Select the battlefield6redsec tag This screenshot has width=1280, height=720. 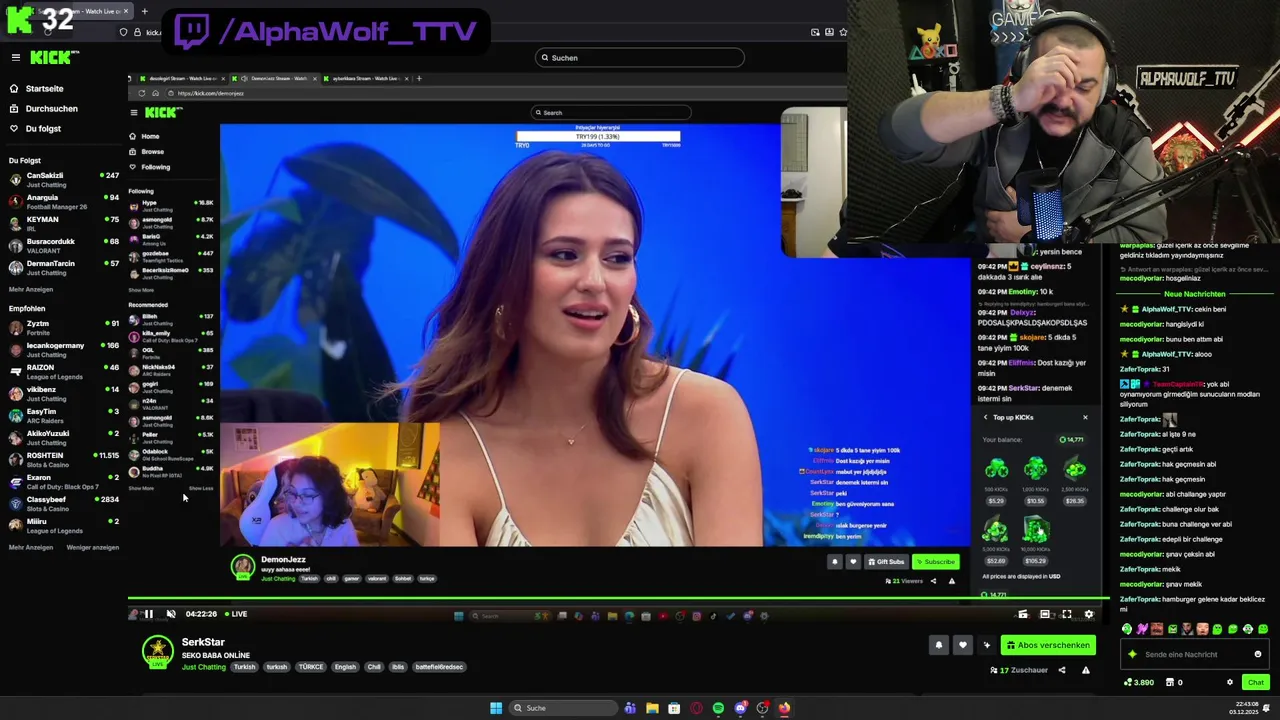439,667
